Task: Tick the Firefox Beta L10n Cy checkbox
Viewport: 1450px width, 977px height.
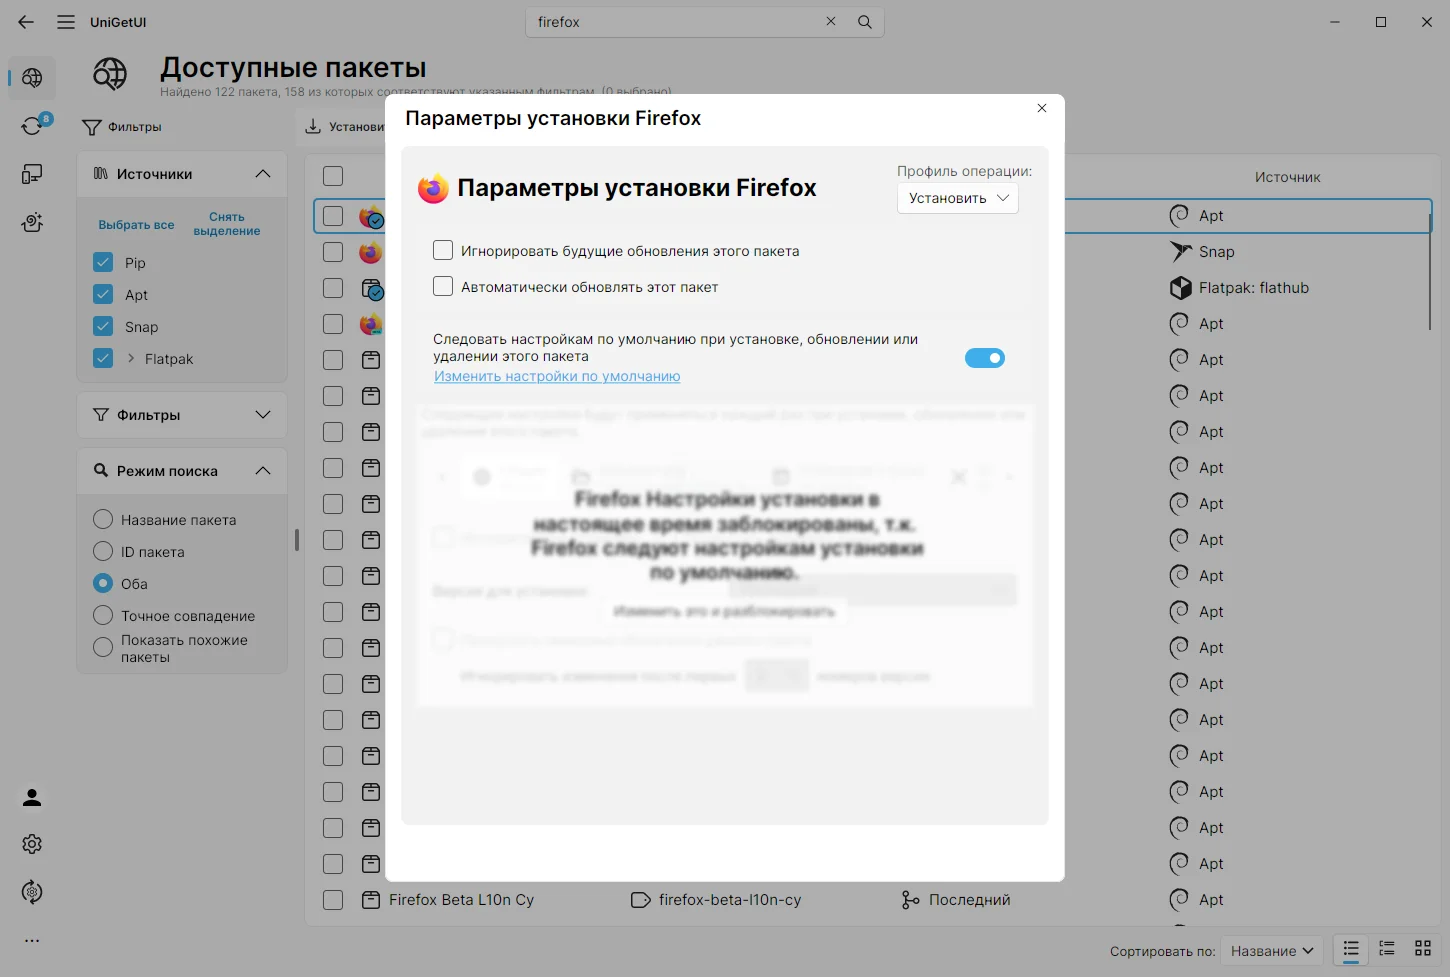Action: click(333, 900)
